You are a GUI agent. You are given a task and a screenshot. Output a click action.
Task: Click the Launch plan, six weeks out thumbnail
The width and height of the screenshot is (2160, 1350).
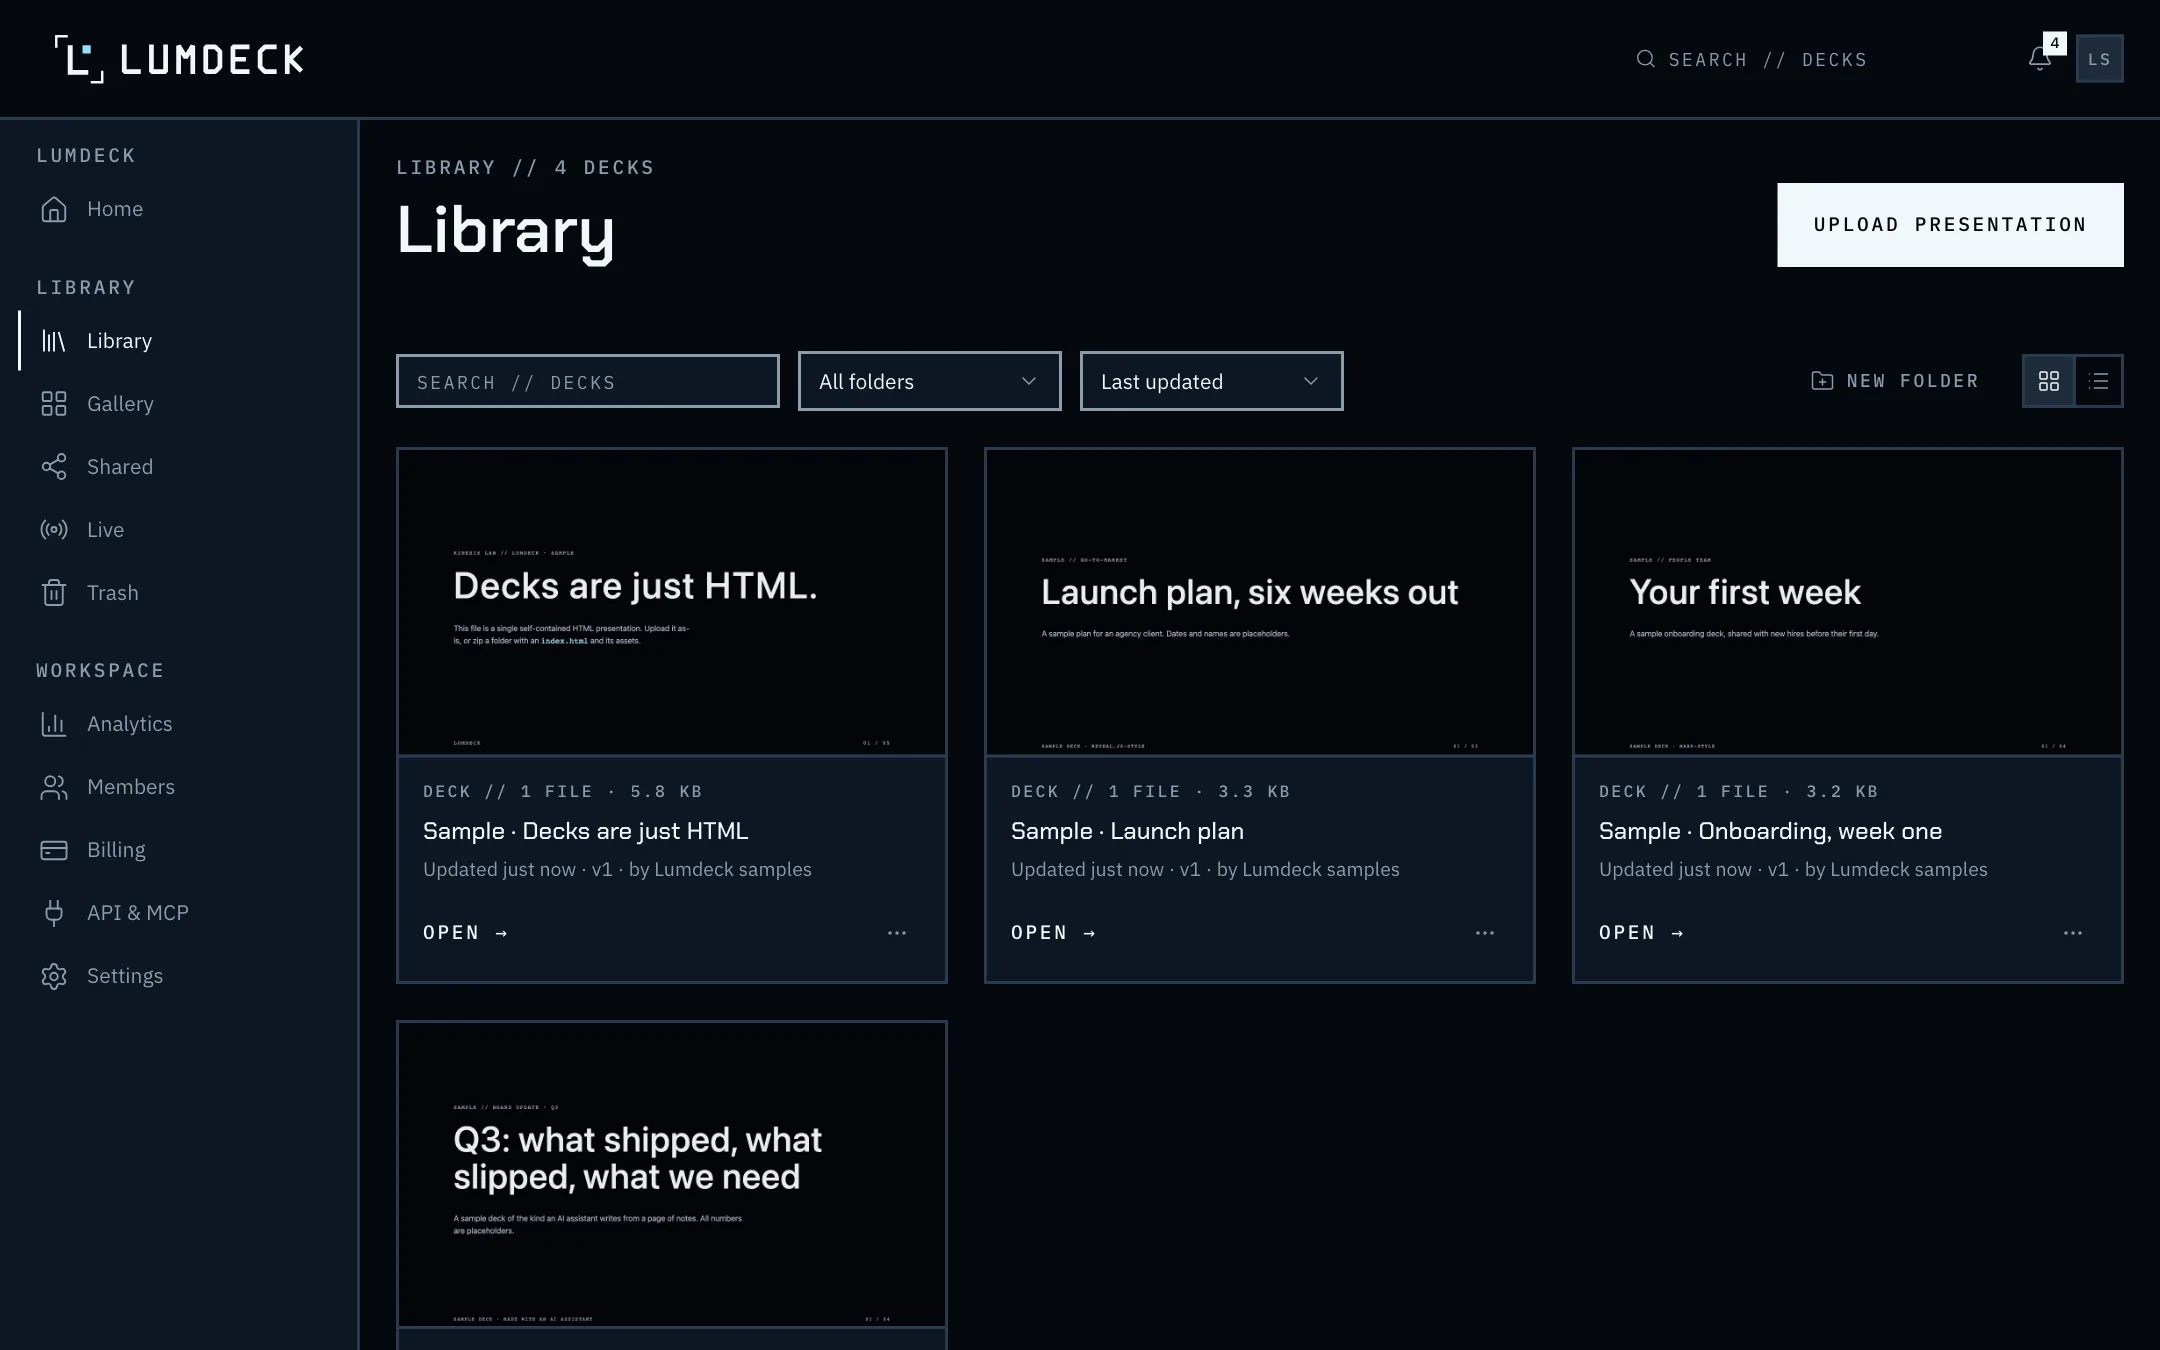click(1260, 602)
